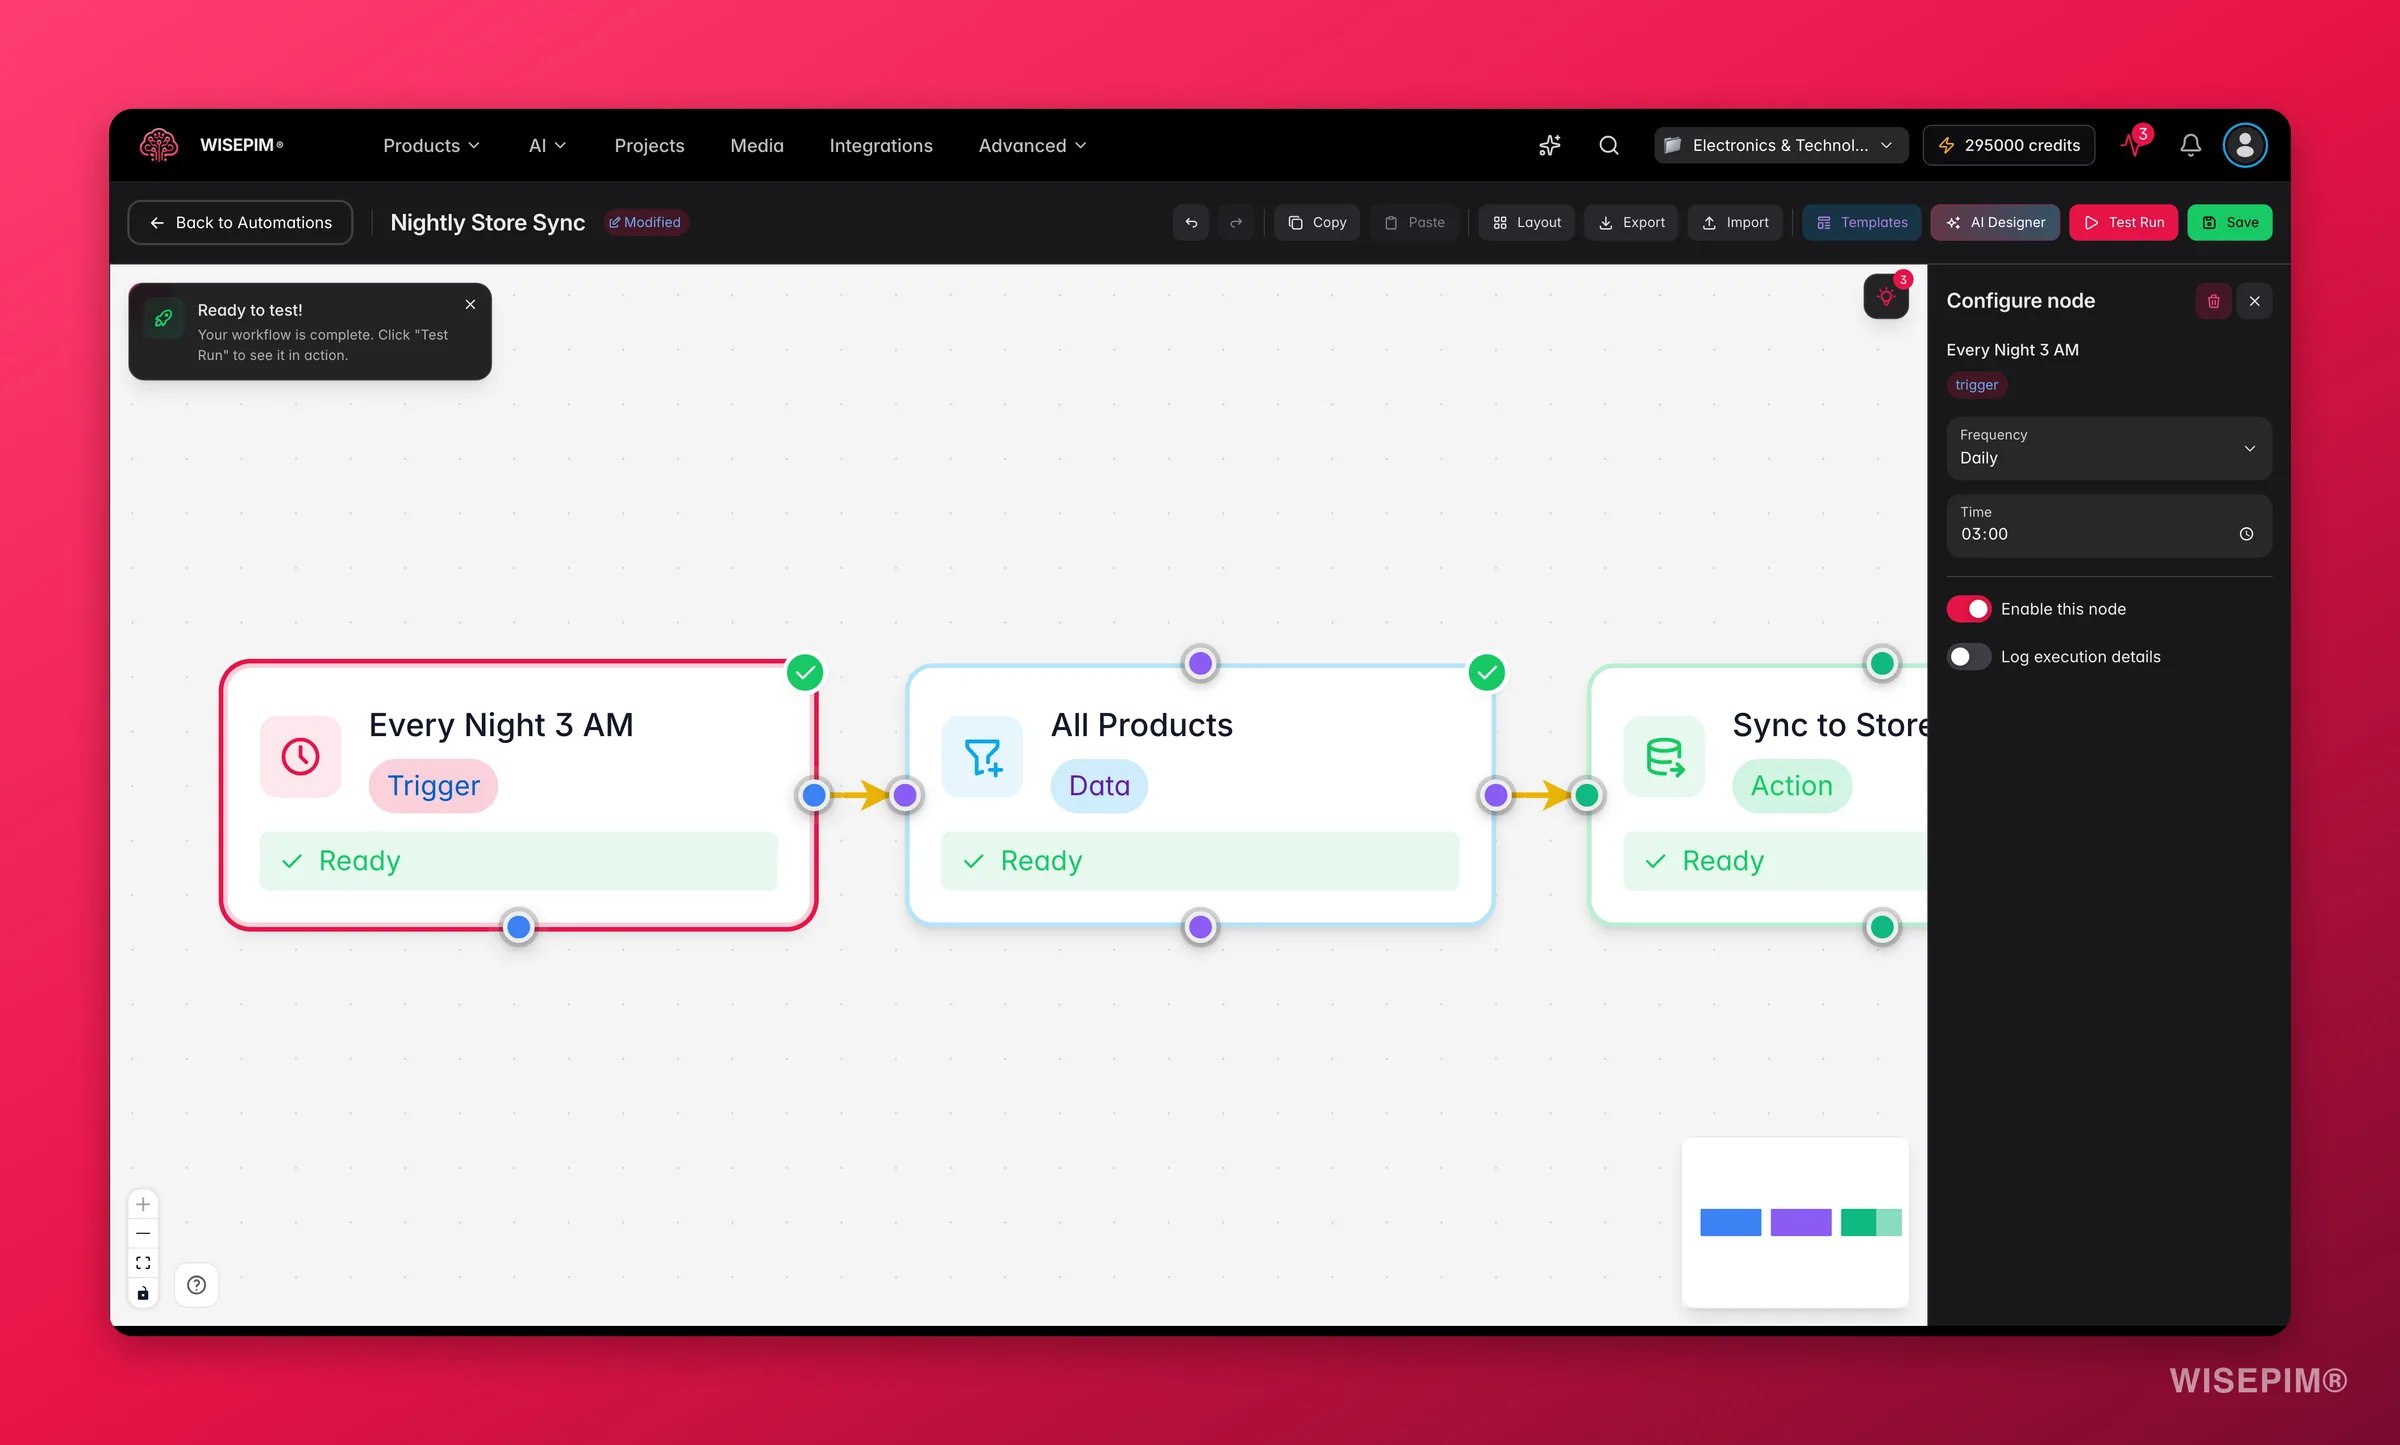The width and height of the screenshot is (2400, 1445).
Task: Click the Copy button
Action: (1317, 222)
